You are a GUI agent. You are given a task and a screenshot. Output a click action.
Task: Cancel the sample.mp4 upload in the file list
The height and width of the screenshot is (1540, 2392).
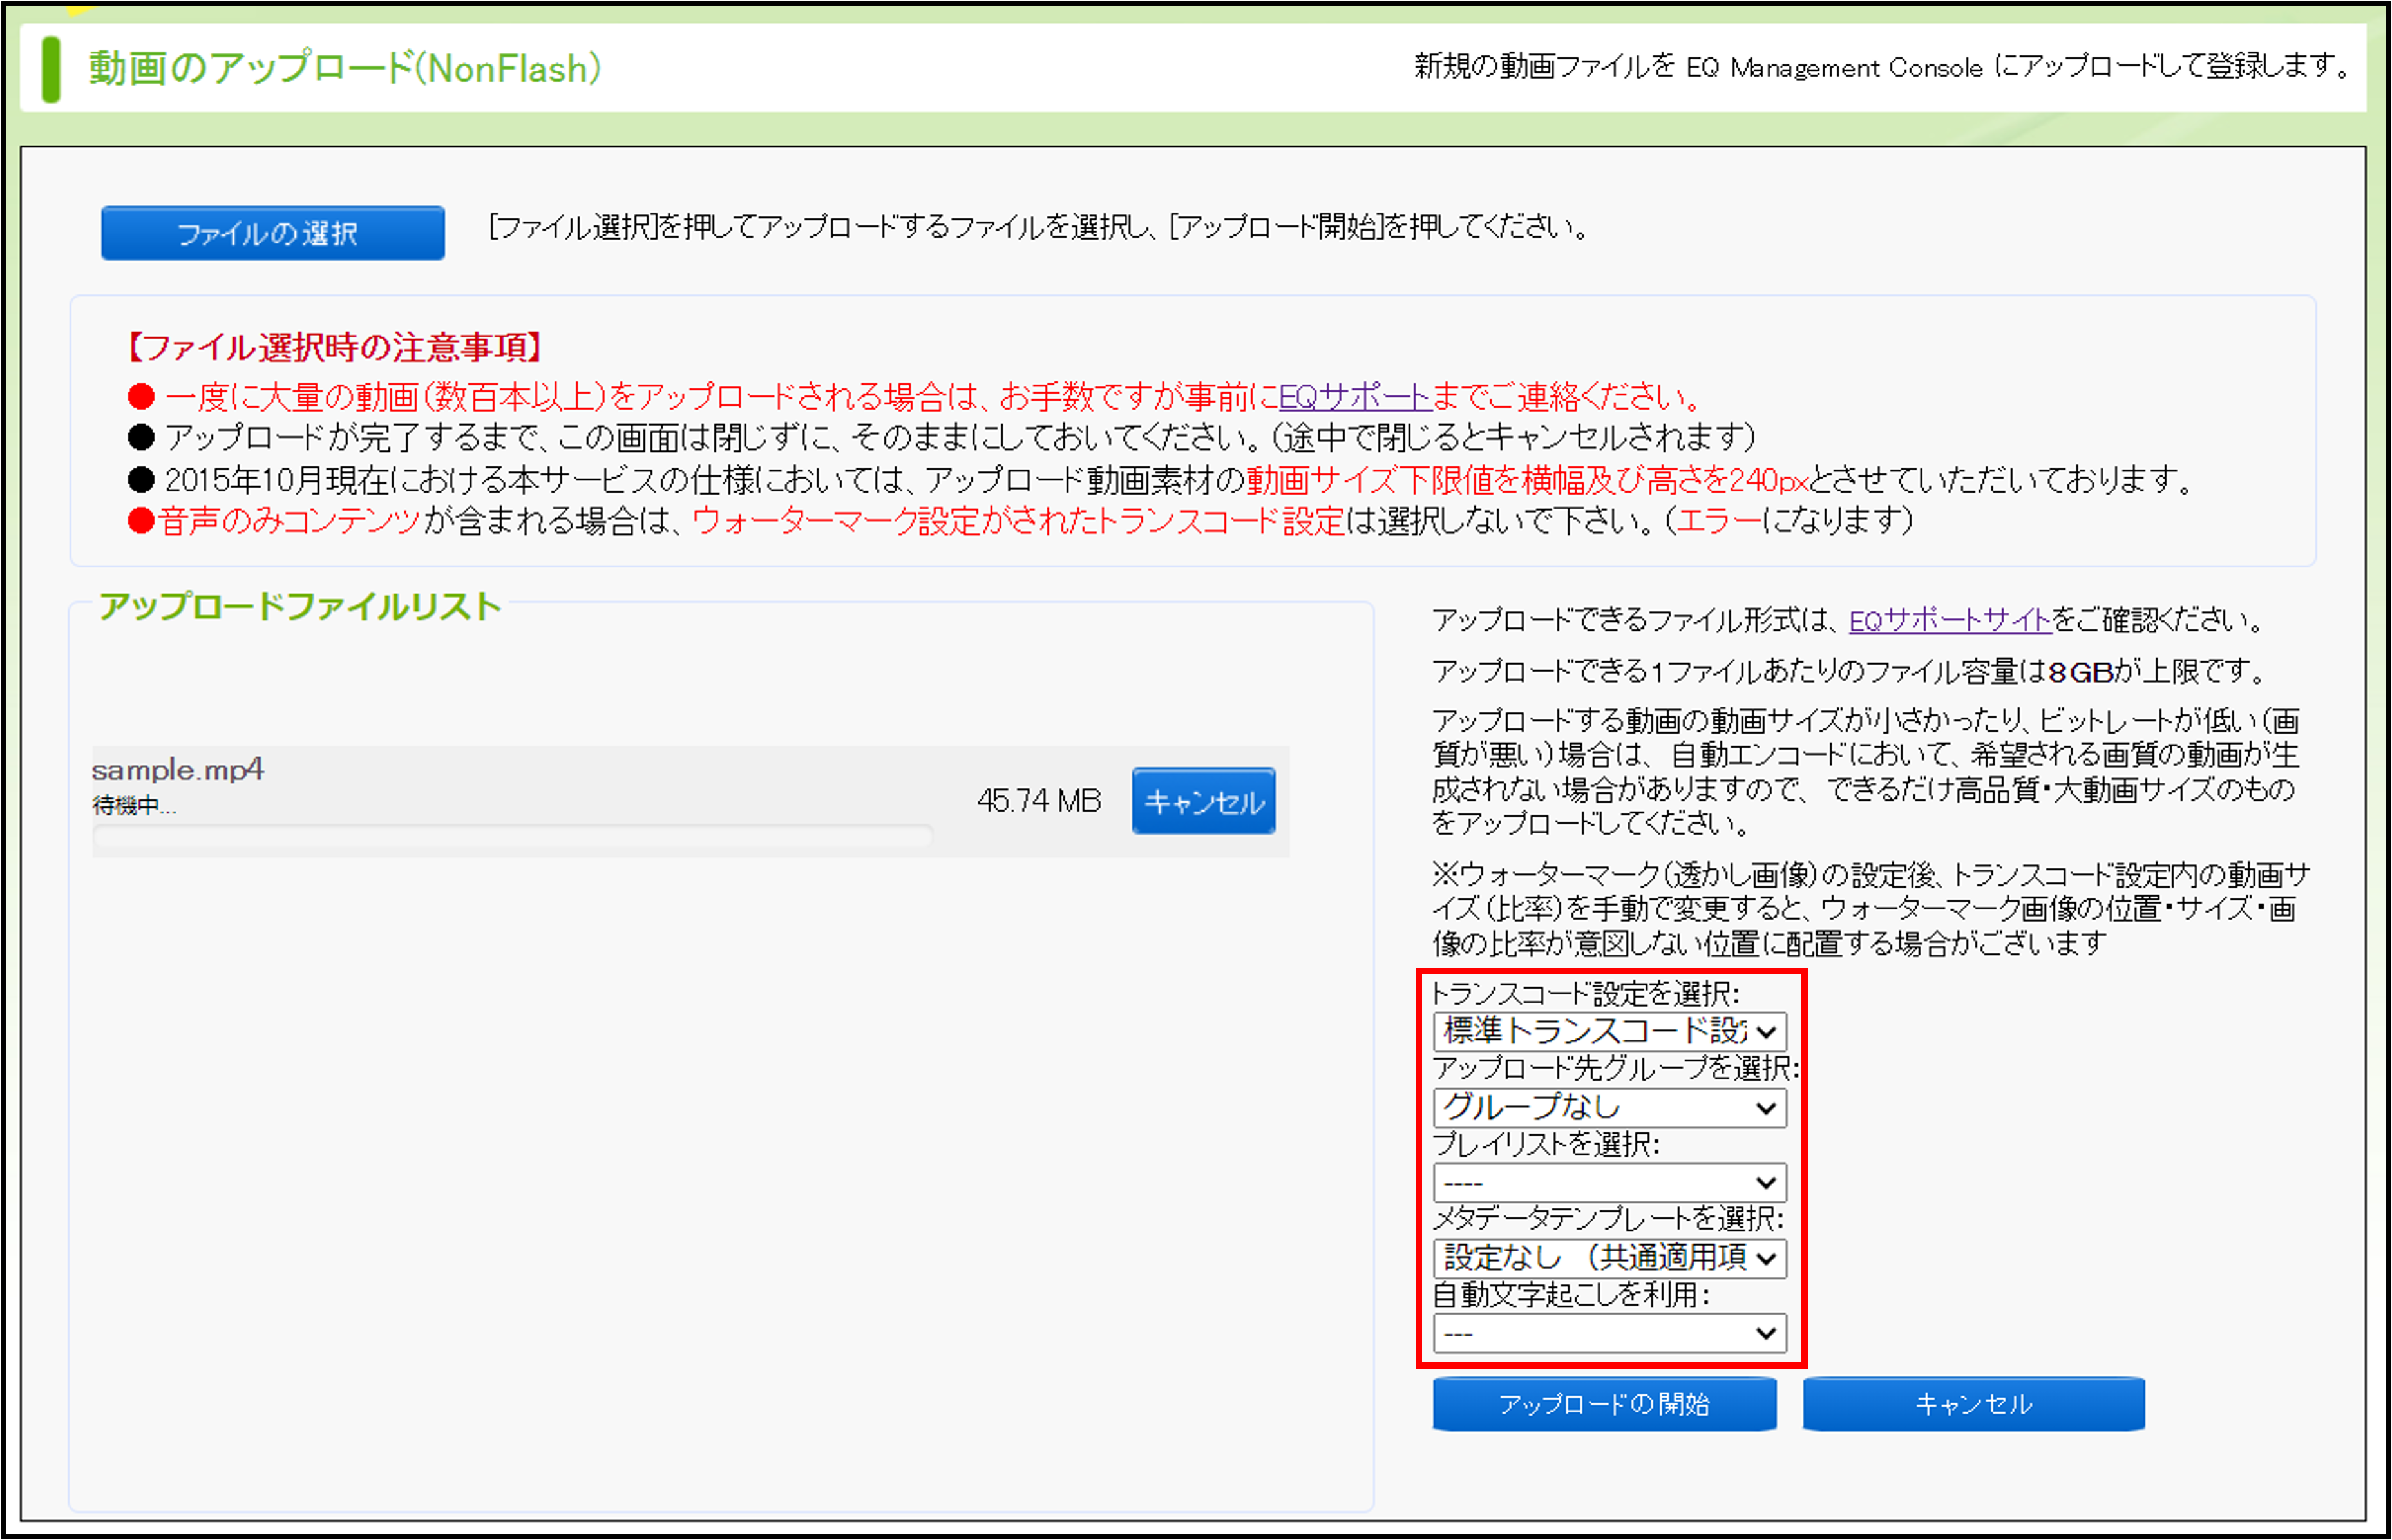[1203, 801]
